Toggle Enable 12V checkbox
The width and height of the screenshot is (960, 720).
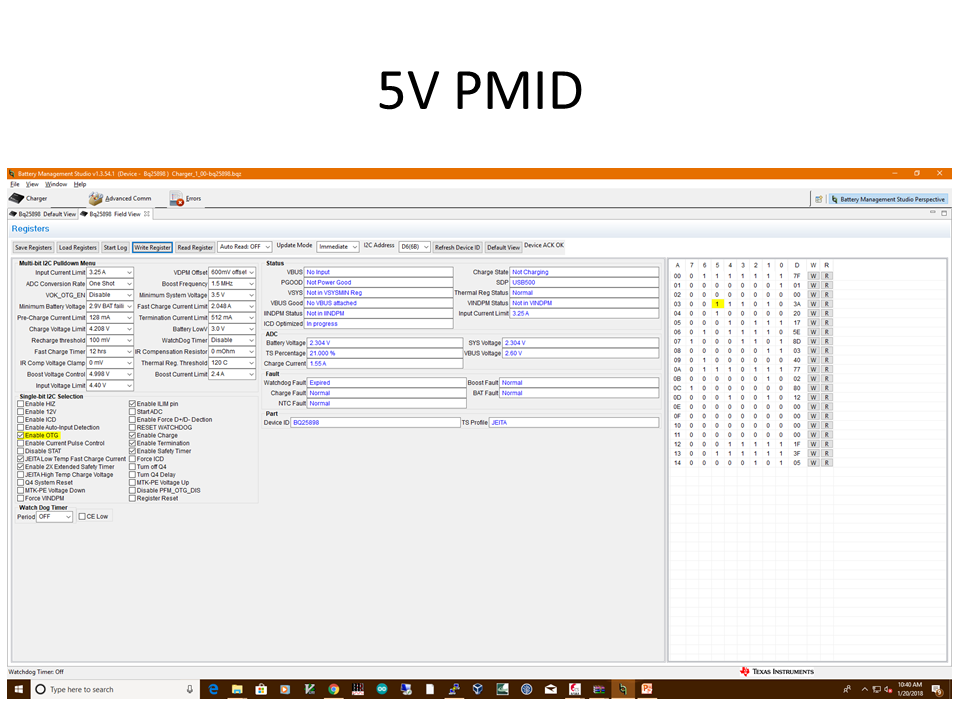[x=21, y=412]
